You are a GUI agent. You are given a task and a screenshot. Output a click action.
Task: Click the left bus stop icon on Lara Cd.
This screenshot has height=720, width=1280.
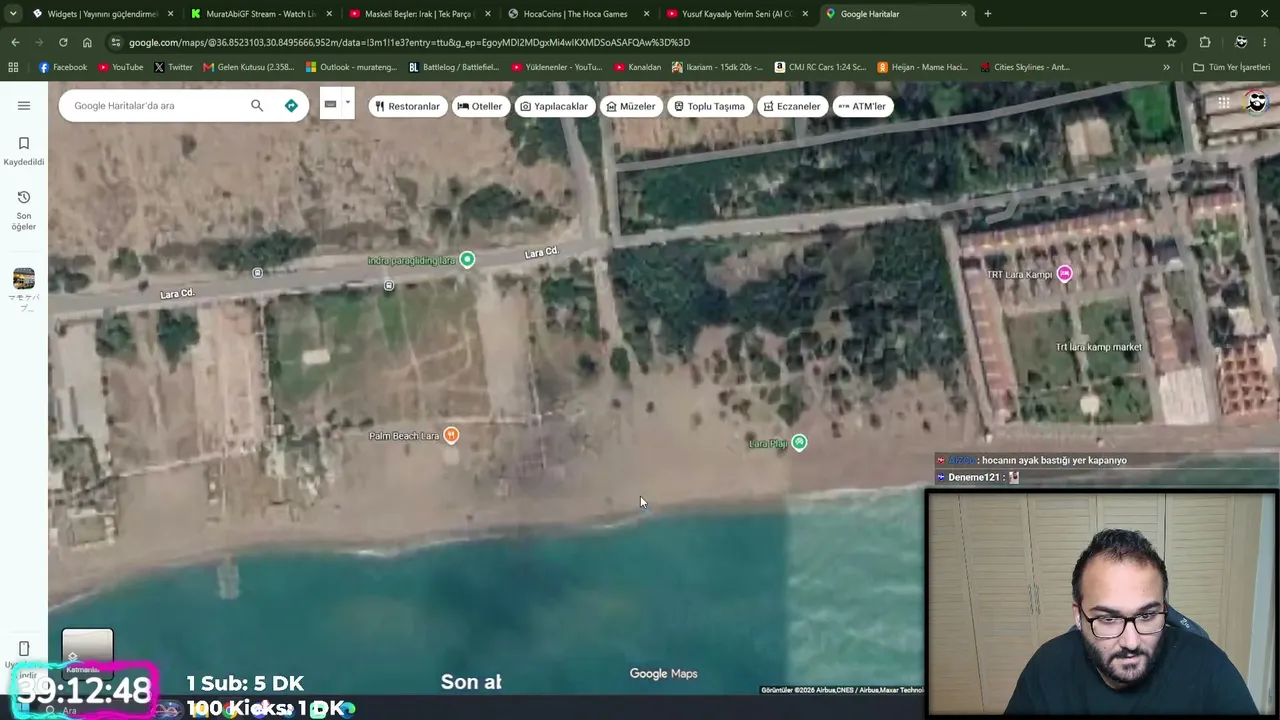[x=257, y=273]
